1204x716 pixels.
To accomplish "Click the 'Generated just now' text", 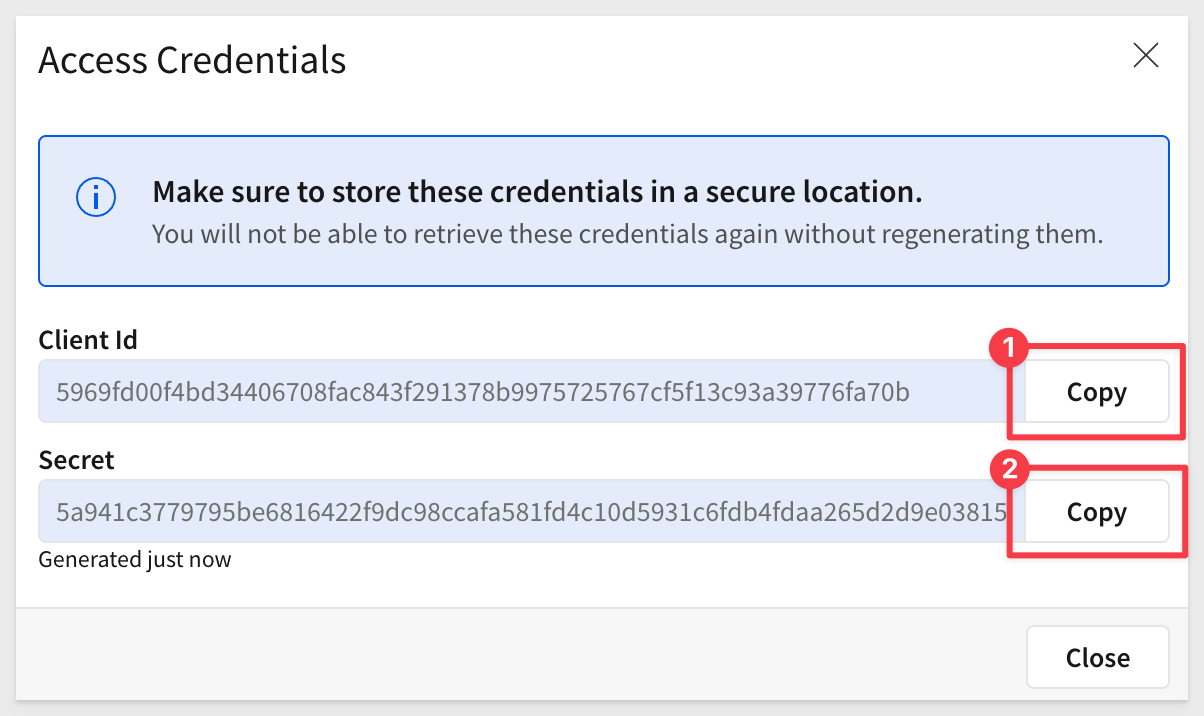I will point(134,560).
